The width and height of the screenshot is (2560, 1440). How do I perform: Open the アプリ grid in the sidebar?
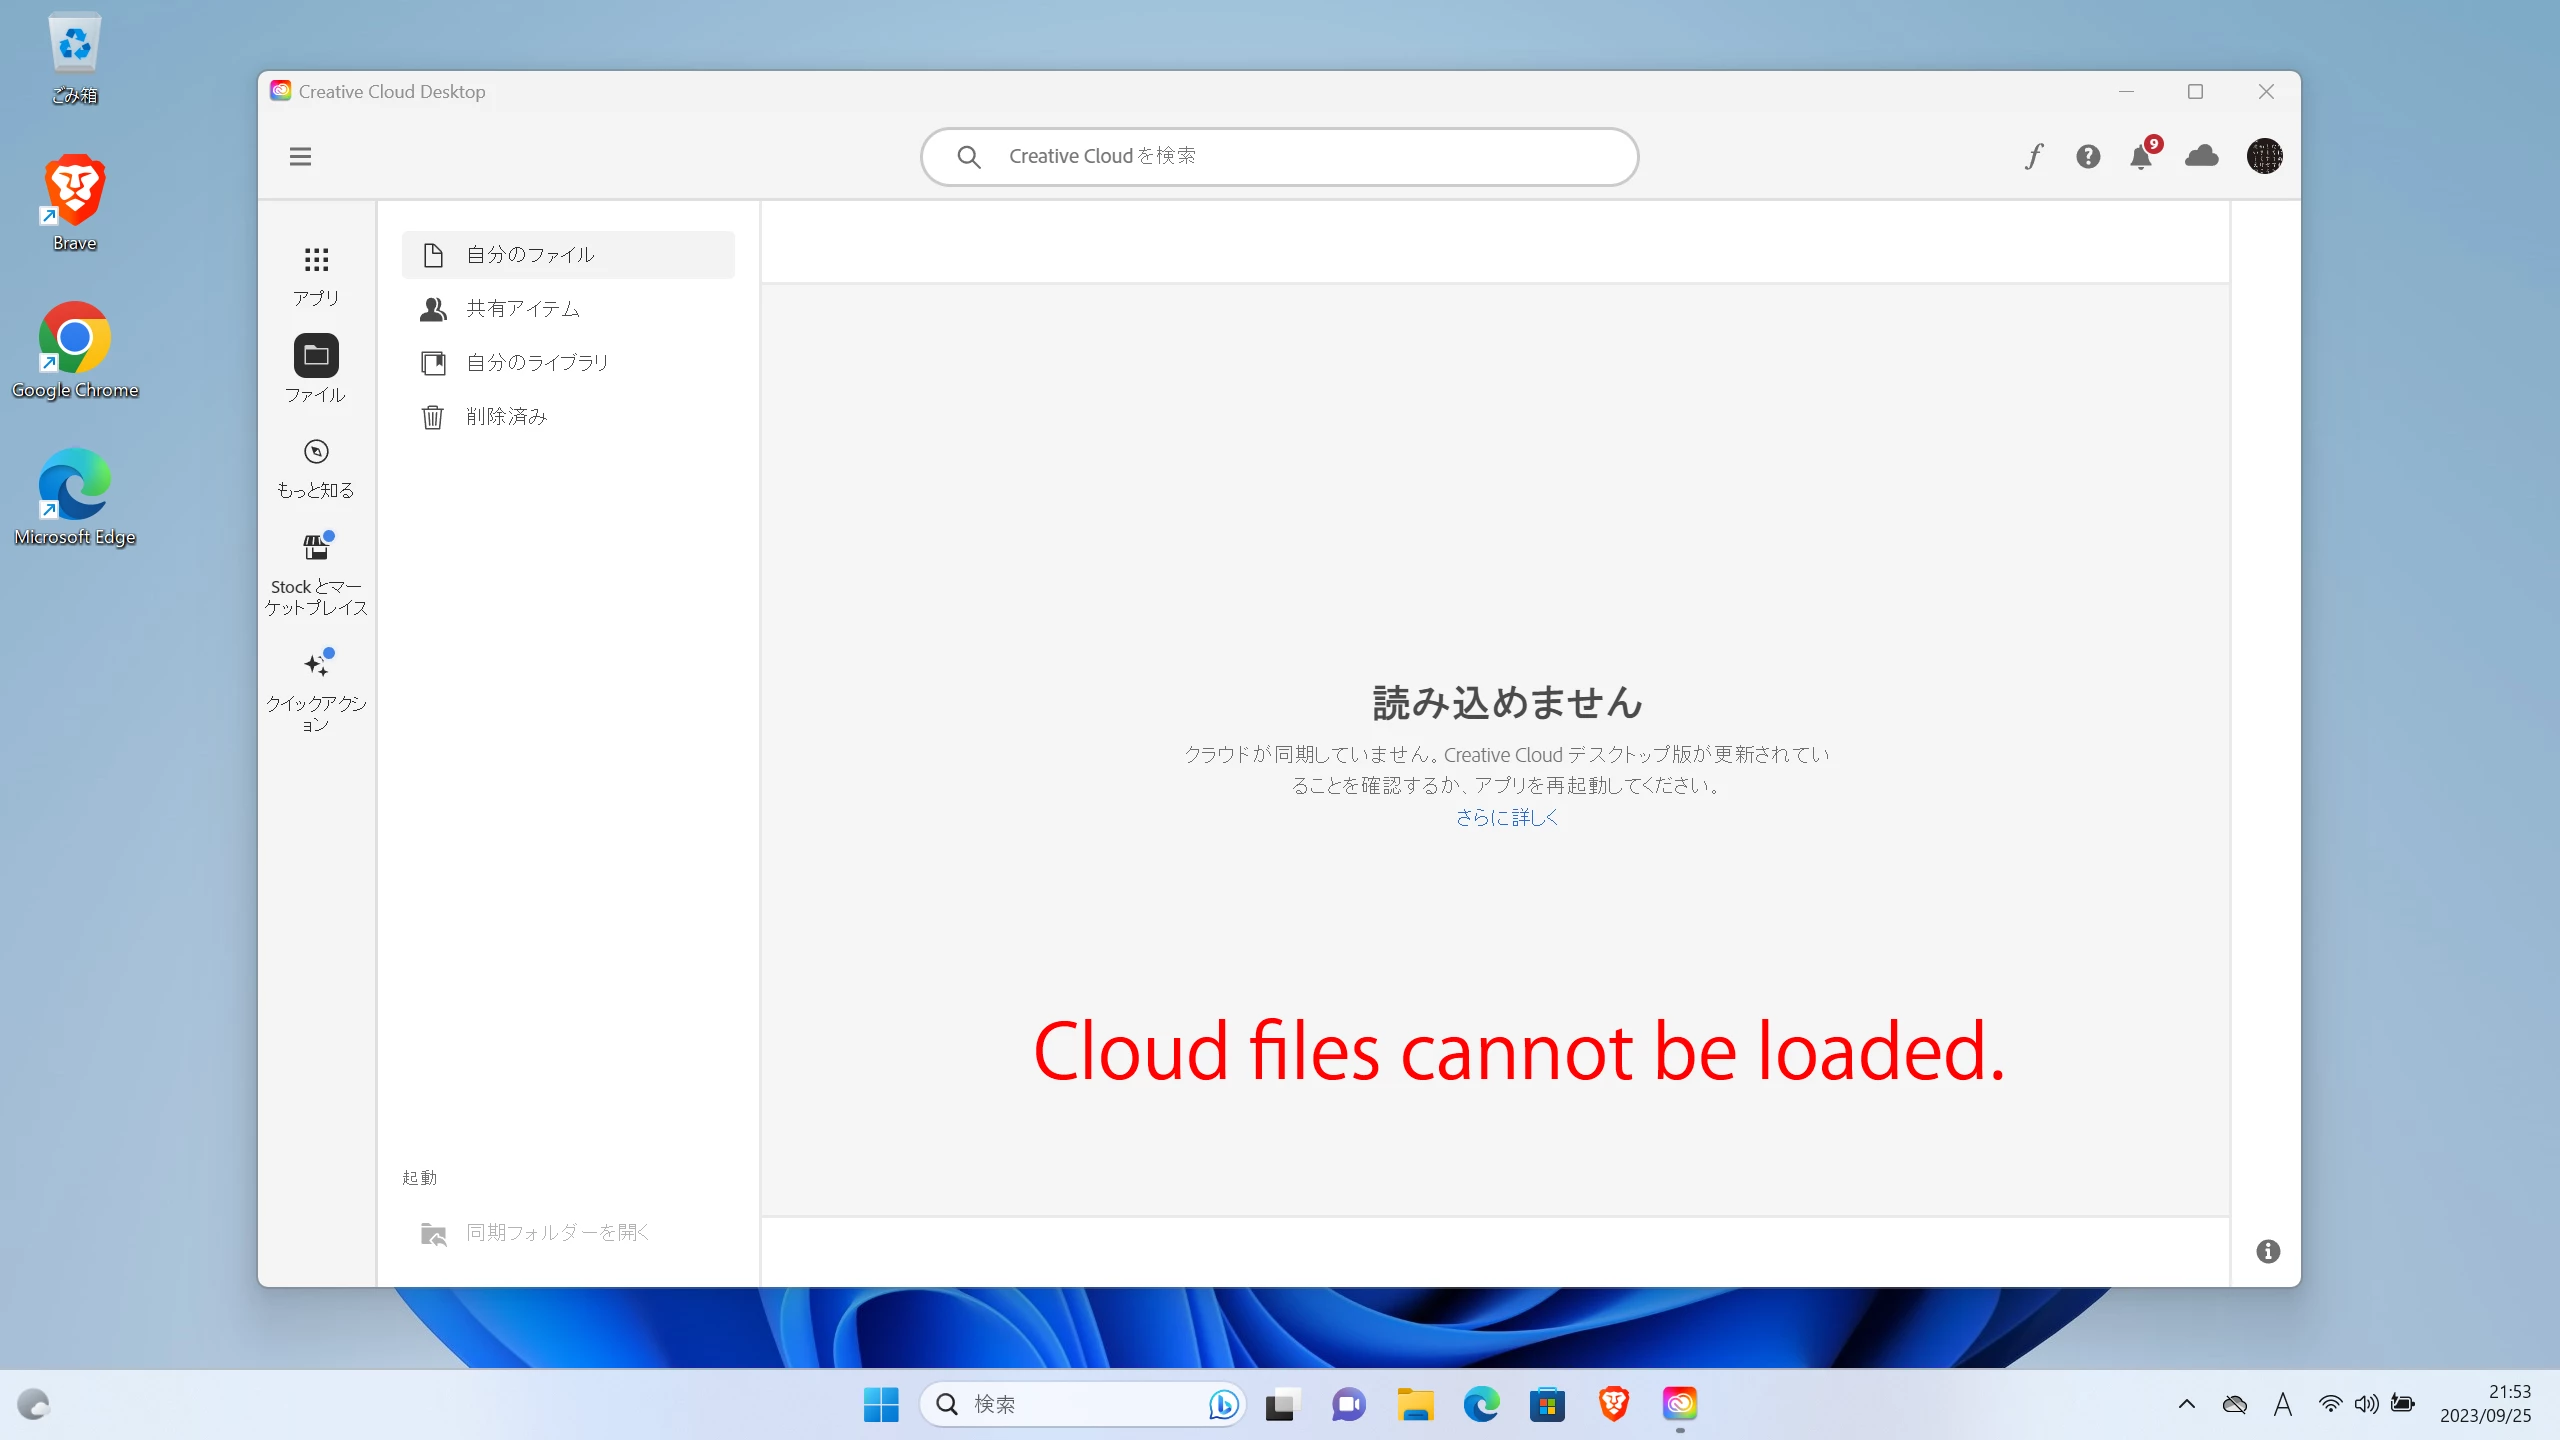[316, 275]
